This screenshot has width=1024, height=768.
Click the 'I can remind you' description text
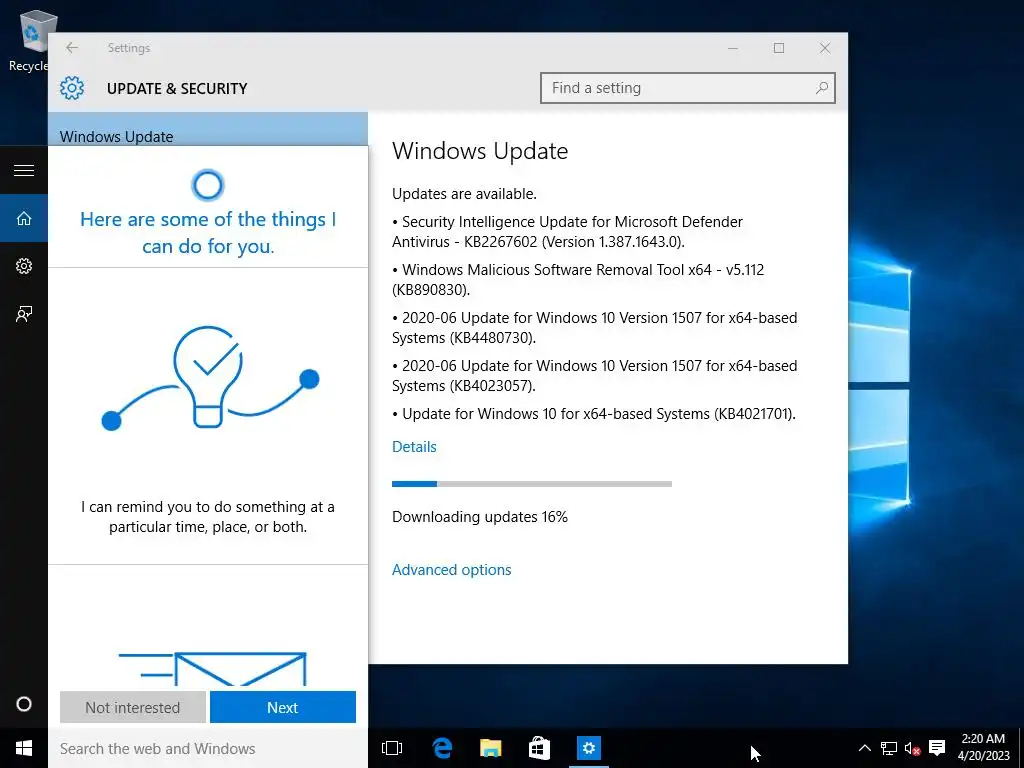pos(208,517)
